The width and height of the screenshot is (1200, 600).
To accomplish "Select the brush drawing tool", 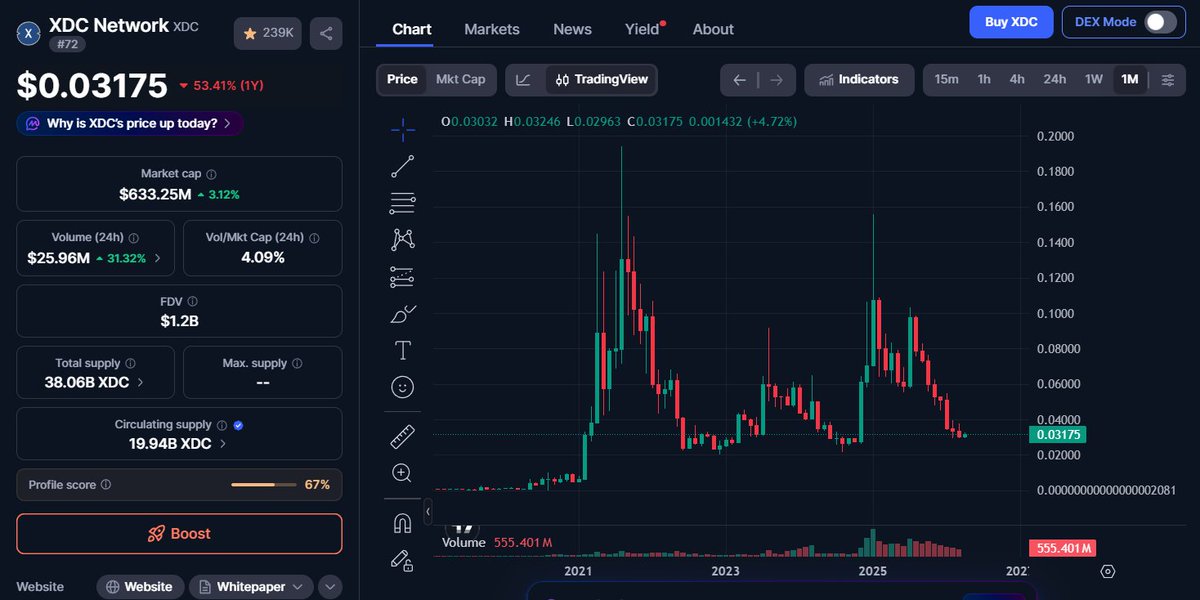I will click(403, 314).
